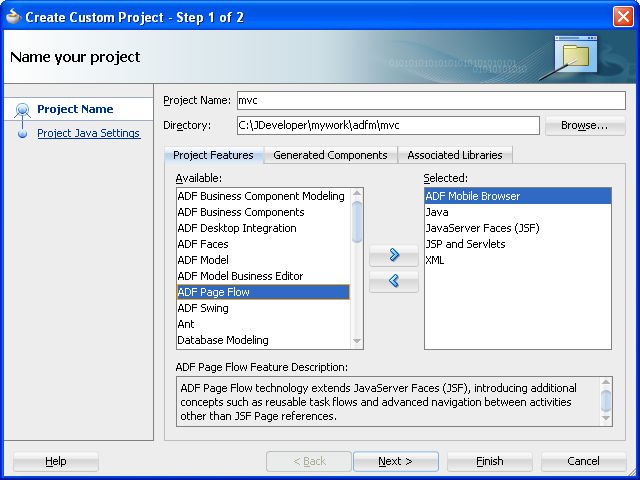The height and width of the screenshot is (480, 640).
Task: Click the disabled < Back button
Action: [309, 461]
